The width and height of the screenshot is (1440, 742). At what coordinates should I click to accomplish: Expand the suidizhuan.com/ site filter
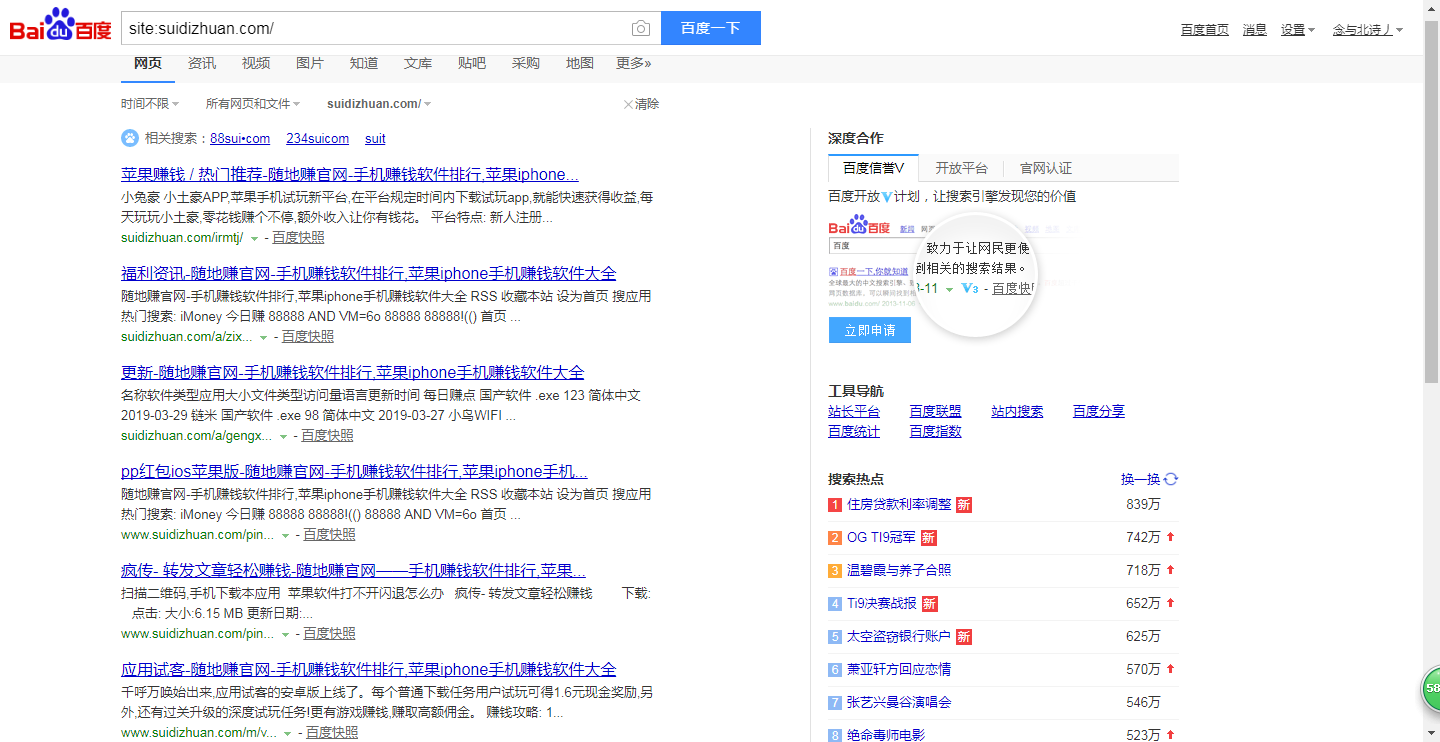pos(380,104)
